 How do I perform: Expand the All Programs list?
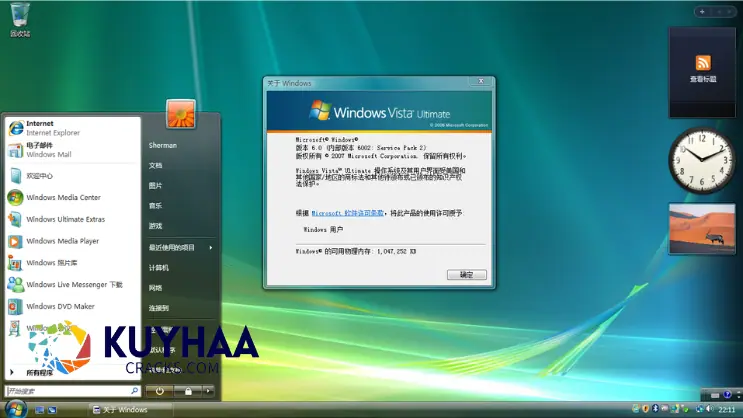point(35,371)
